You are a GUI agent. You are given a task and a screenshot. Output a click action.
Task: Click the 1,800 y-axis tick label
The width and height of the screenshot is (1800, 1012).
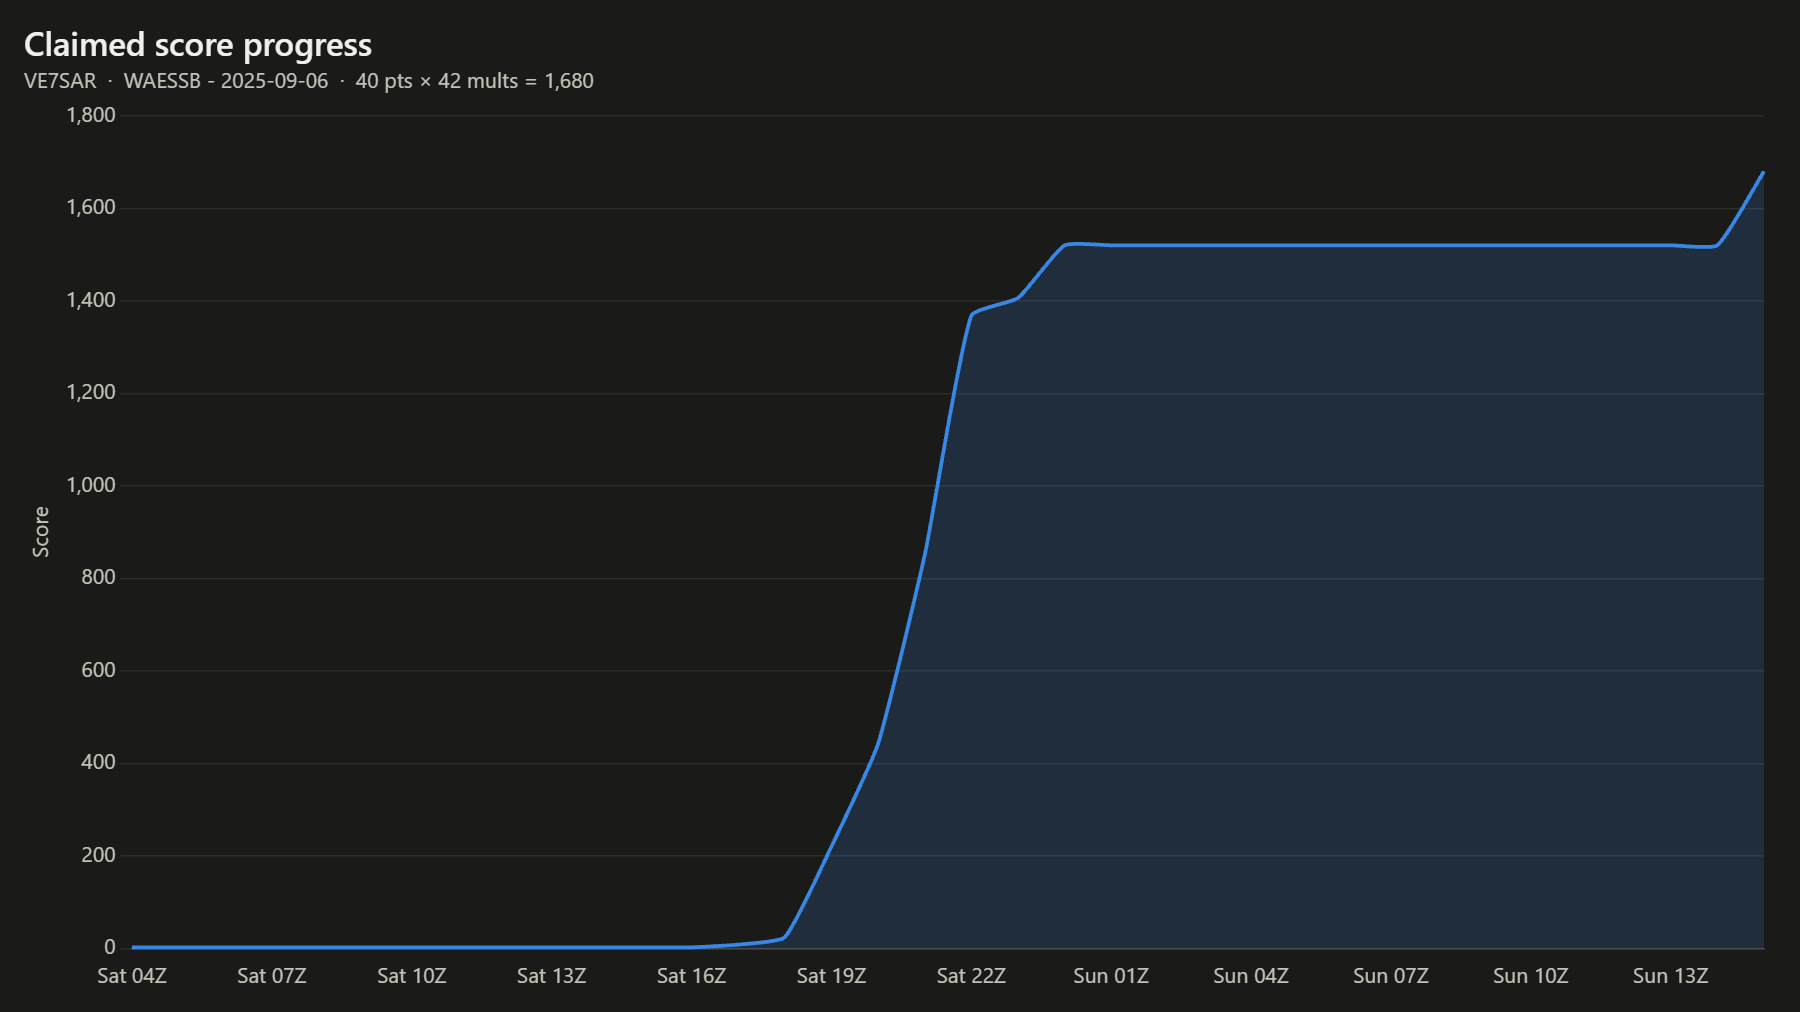(x=91, y=115)
